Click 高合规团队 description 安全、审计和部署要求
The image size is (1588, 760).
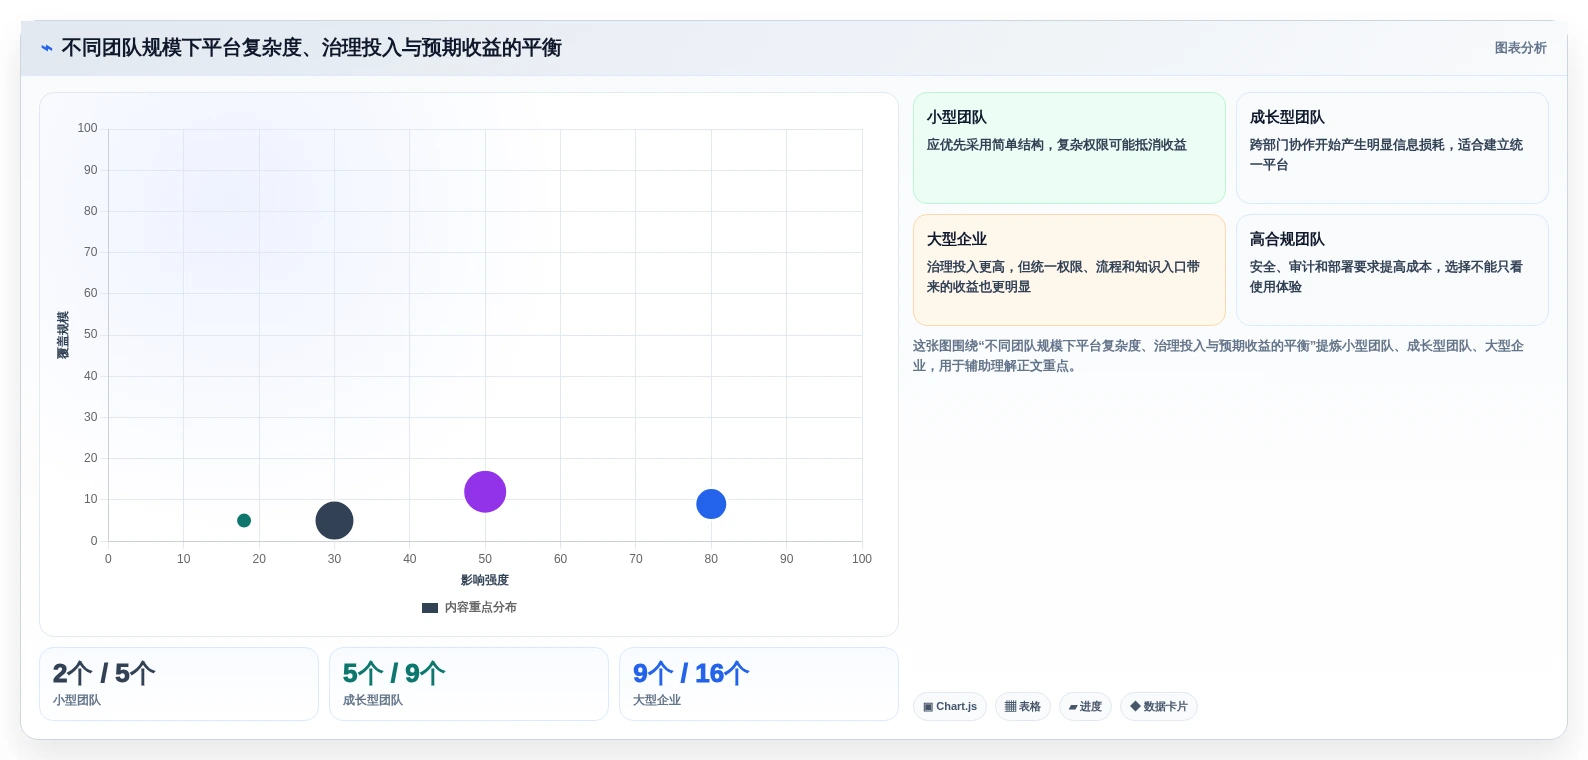[1386, 277]
